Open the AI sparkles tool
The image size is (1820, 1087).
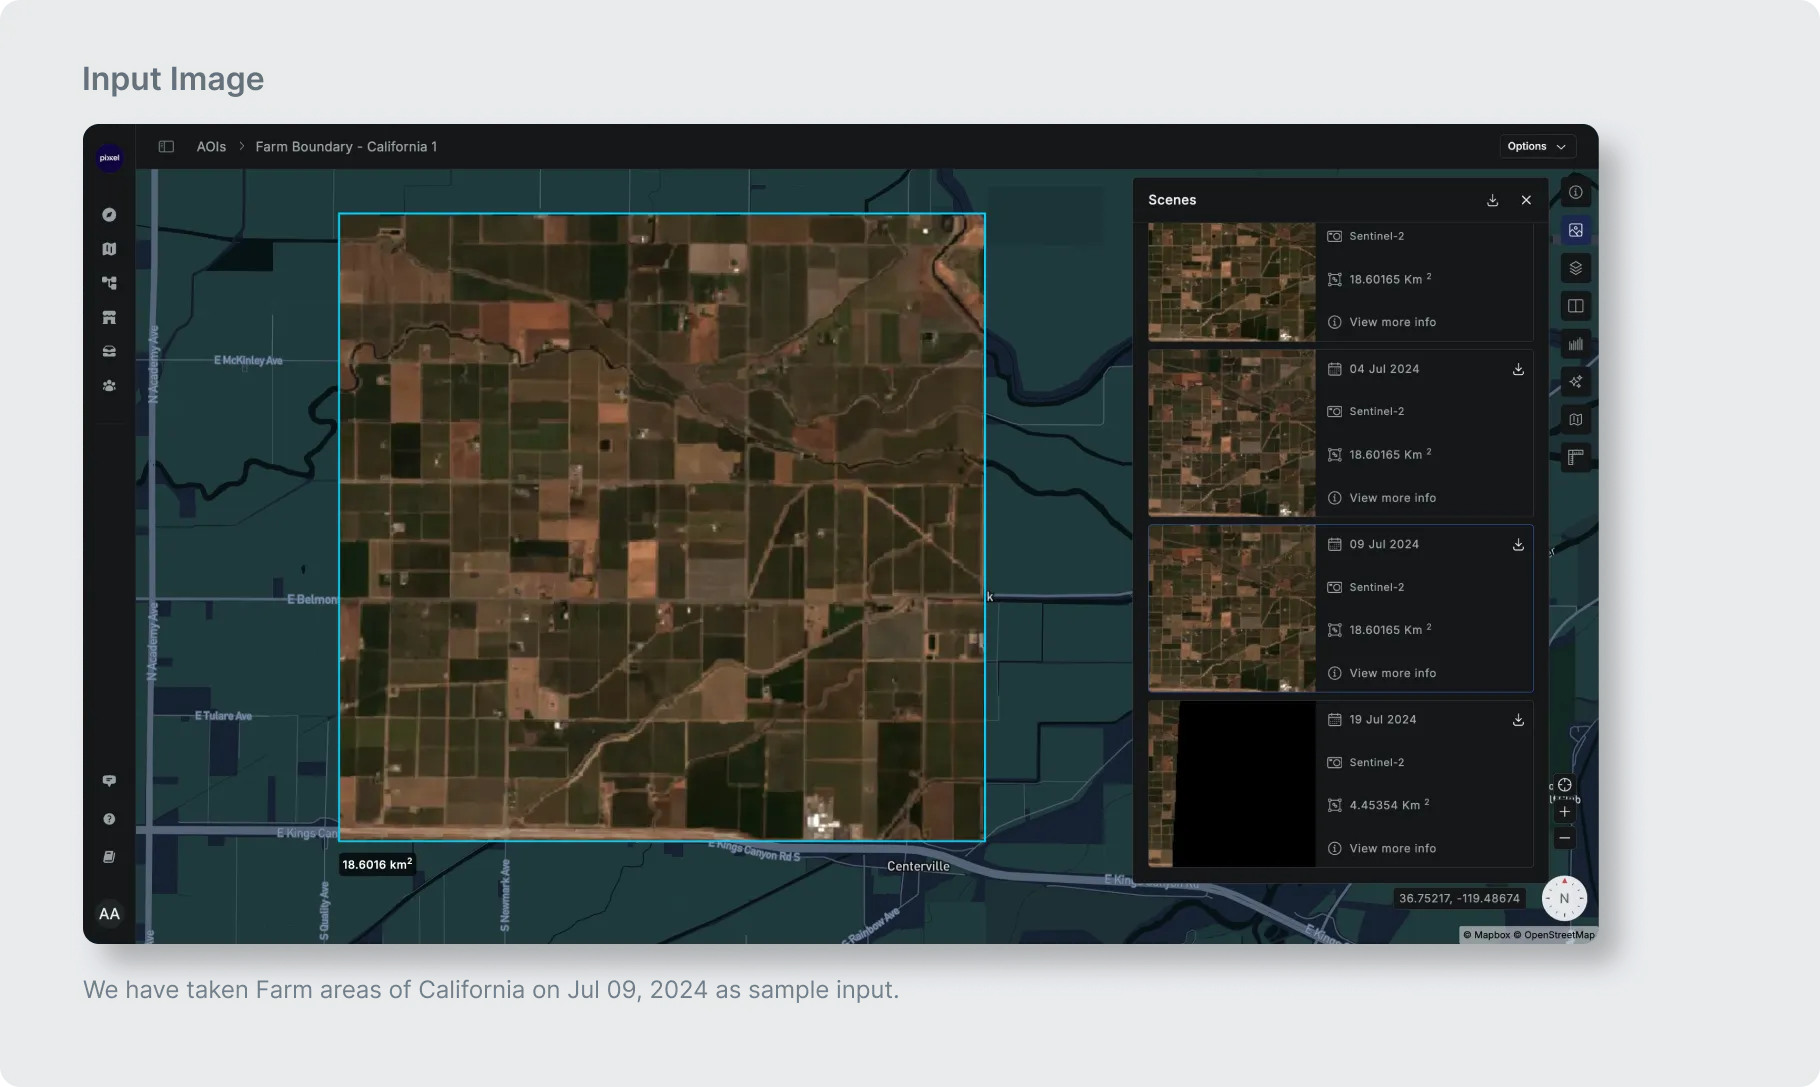click(1575, 382)
